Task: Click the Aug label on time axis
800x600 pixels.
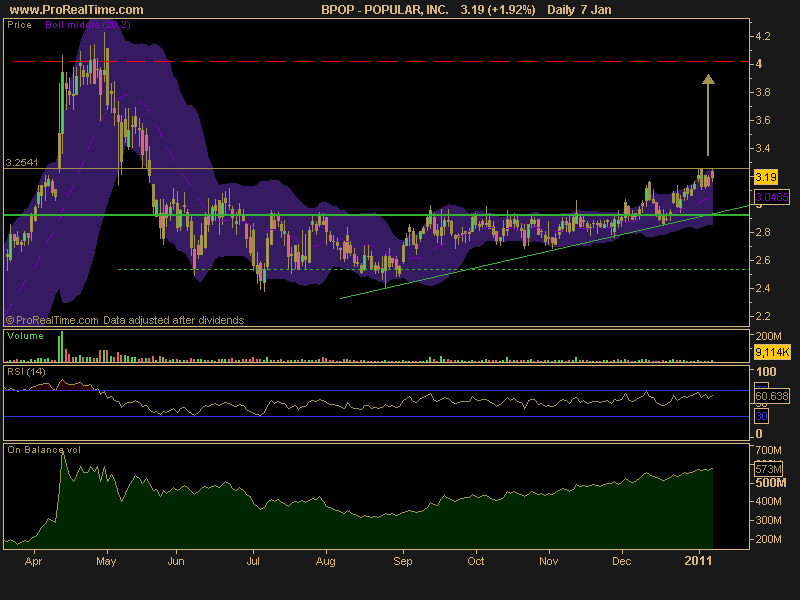Action: point(326,561)
